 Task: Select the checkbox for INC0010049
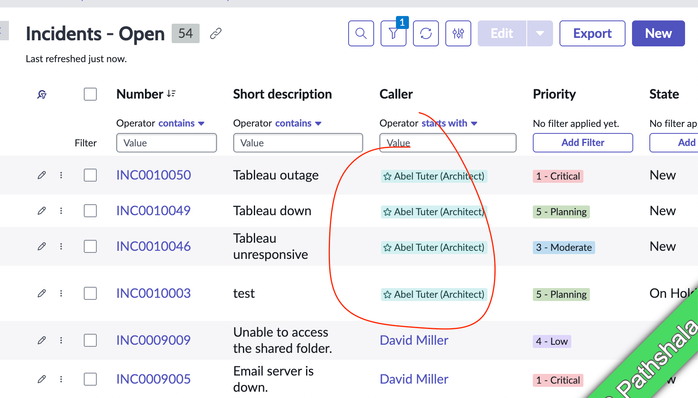90,211
